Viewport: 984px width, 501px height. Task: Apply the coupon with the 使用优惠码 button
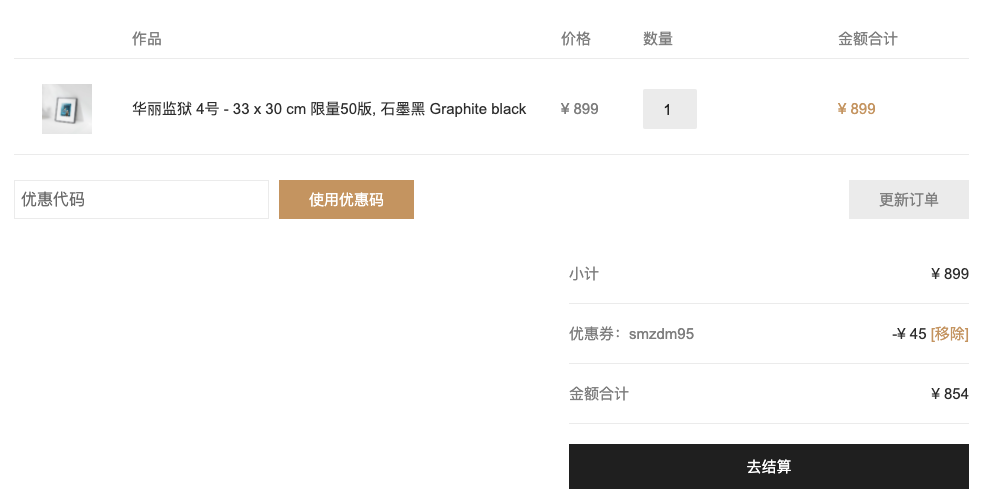(346, 200)
